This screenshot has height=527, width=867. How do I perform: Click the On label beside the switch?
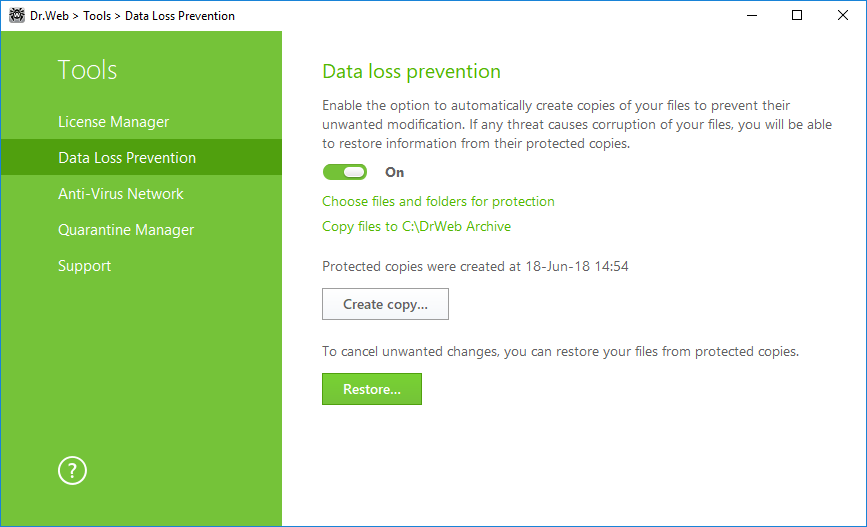(394, 173)
